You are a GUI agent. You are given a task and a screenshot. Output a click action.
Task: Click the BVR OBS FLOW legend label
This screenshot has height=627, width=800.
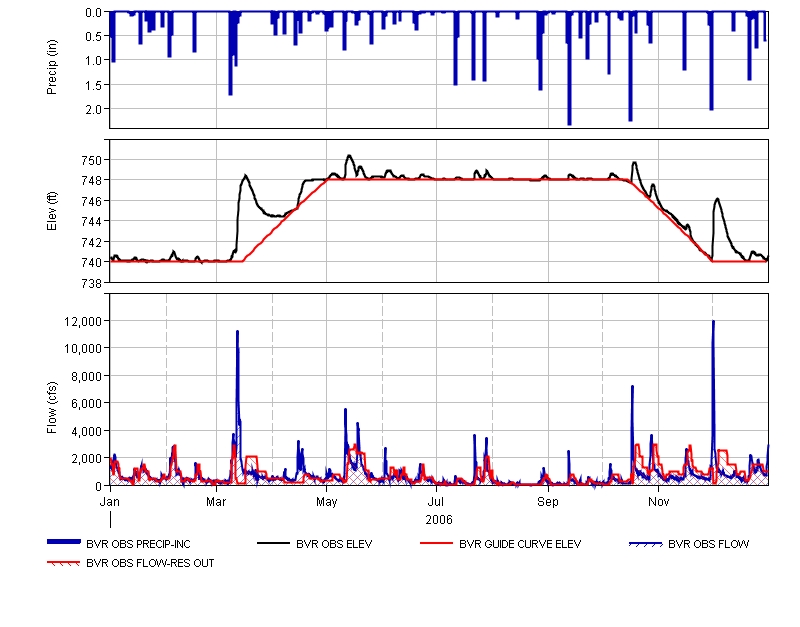pos(709,544)
